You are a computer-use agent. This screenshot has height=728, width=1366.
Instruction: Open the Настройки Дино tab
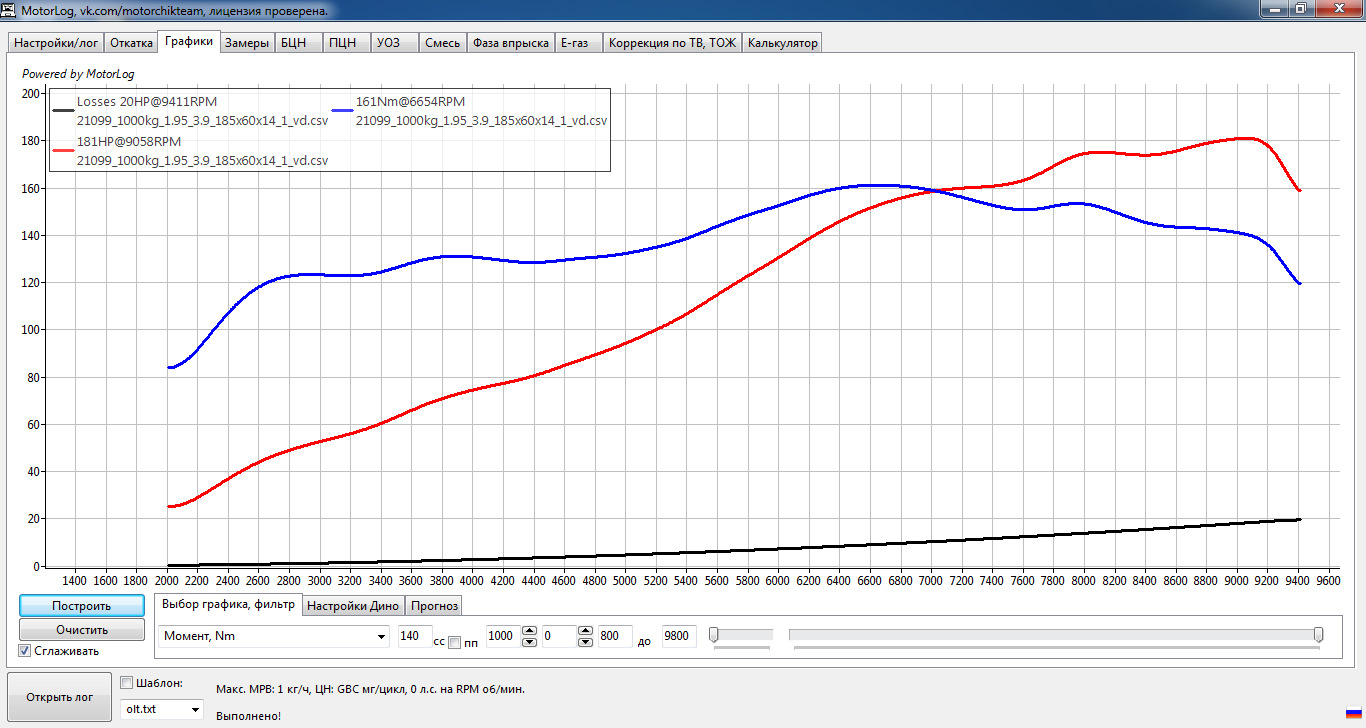(x=353, y=606)
